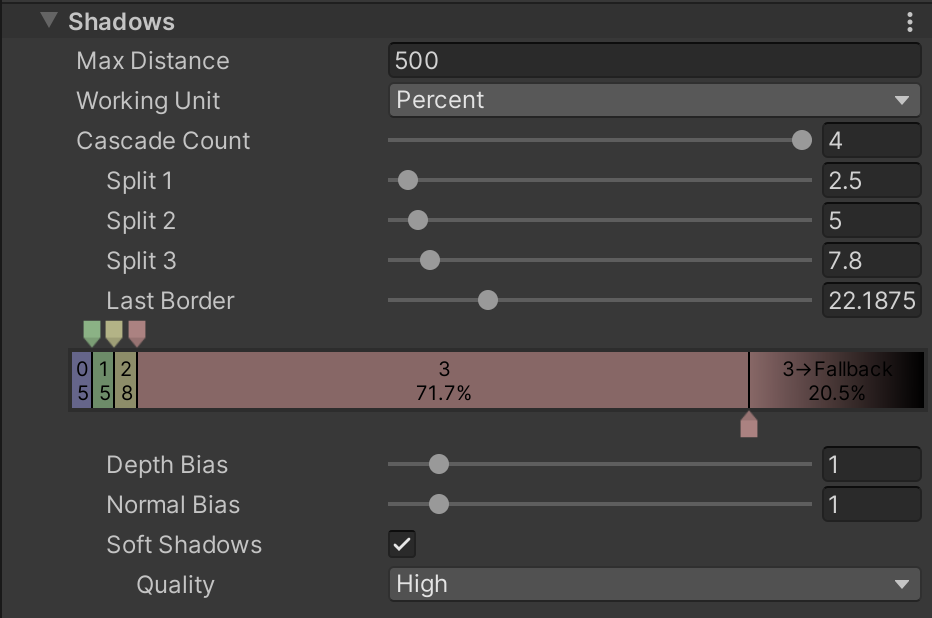Click the pink cascade split handle on top
Image resolution: width=932 pixels, height=618 pixels.
coord(137,332)
